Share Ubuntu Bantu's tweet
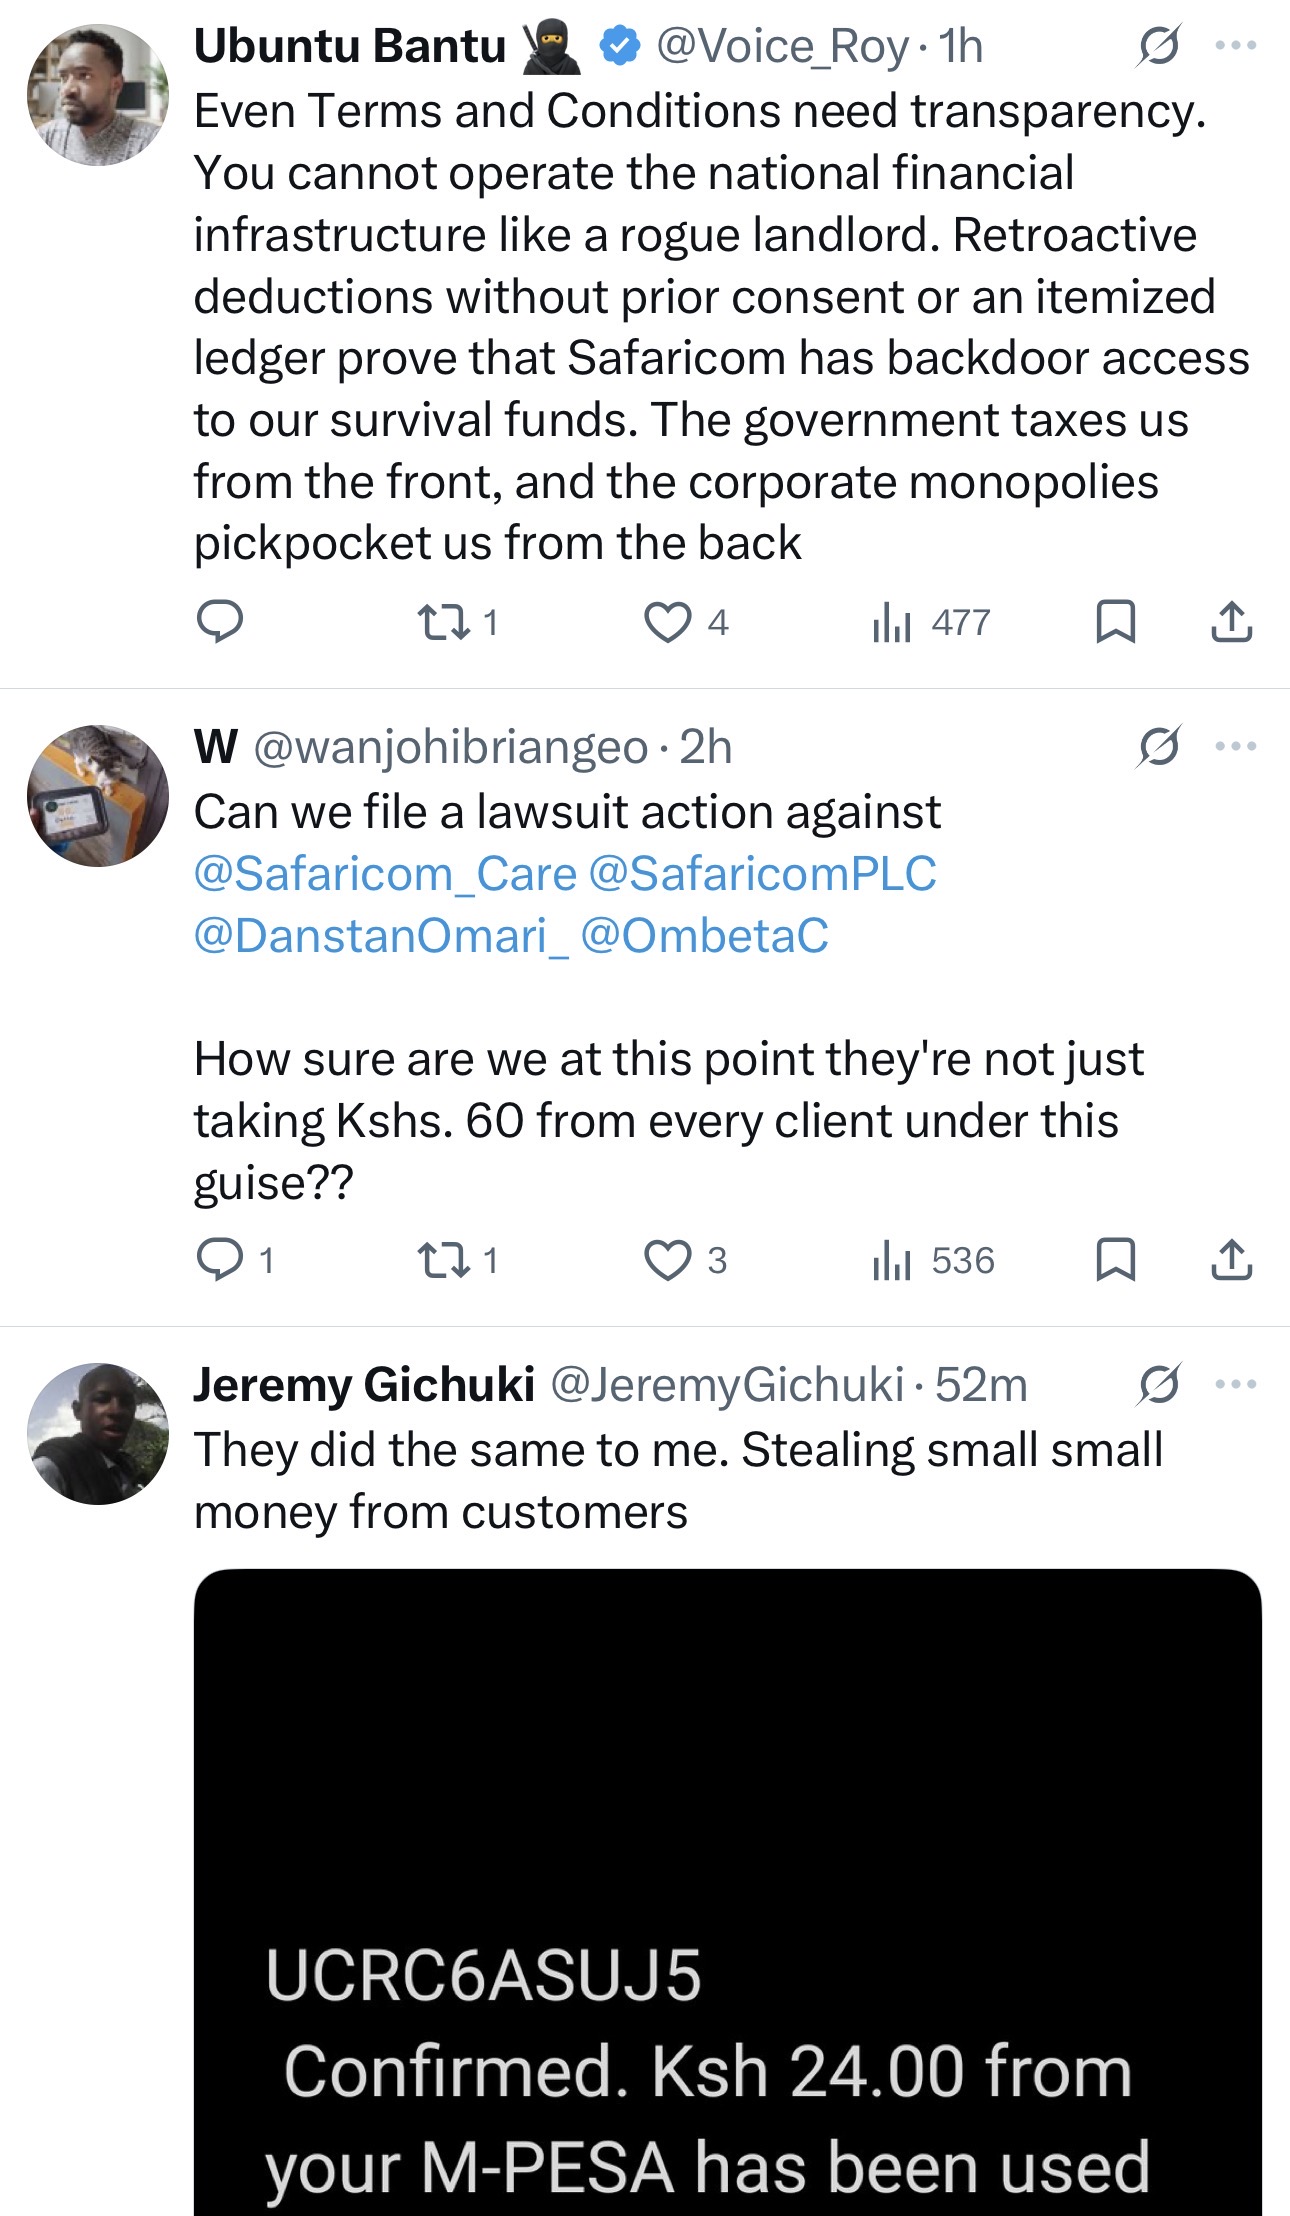 point(1231,621)
